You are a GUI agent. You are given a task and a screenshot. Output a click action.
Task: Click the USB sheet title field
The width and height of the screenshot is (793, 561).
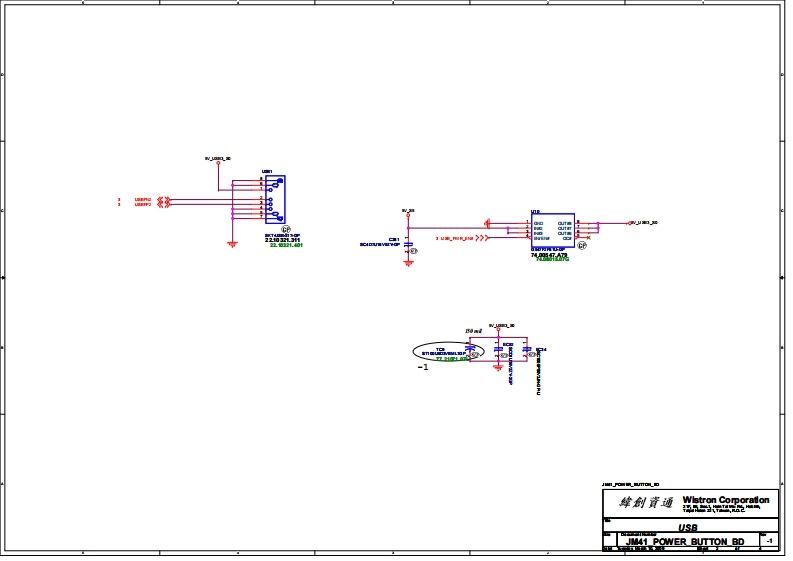tap(688, 527)
